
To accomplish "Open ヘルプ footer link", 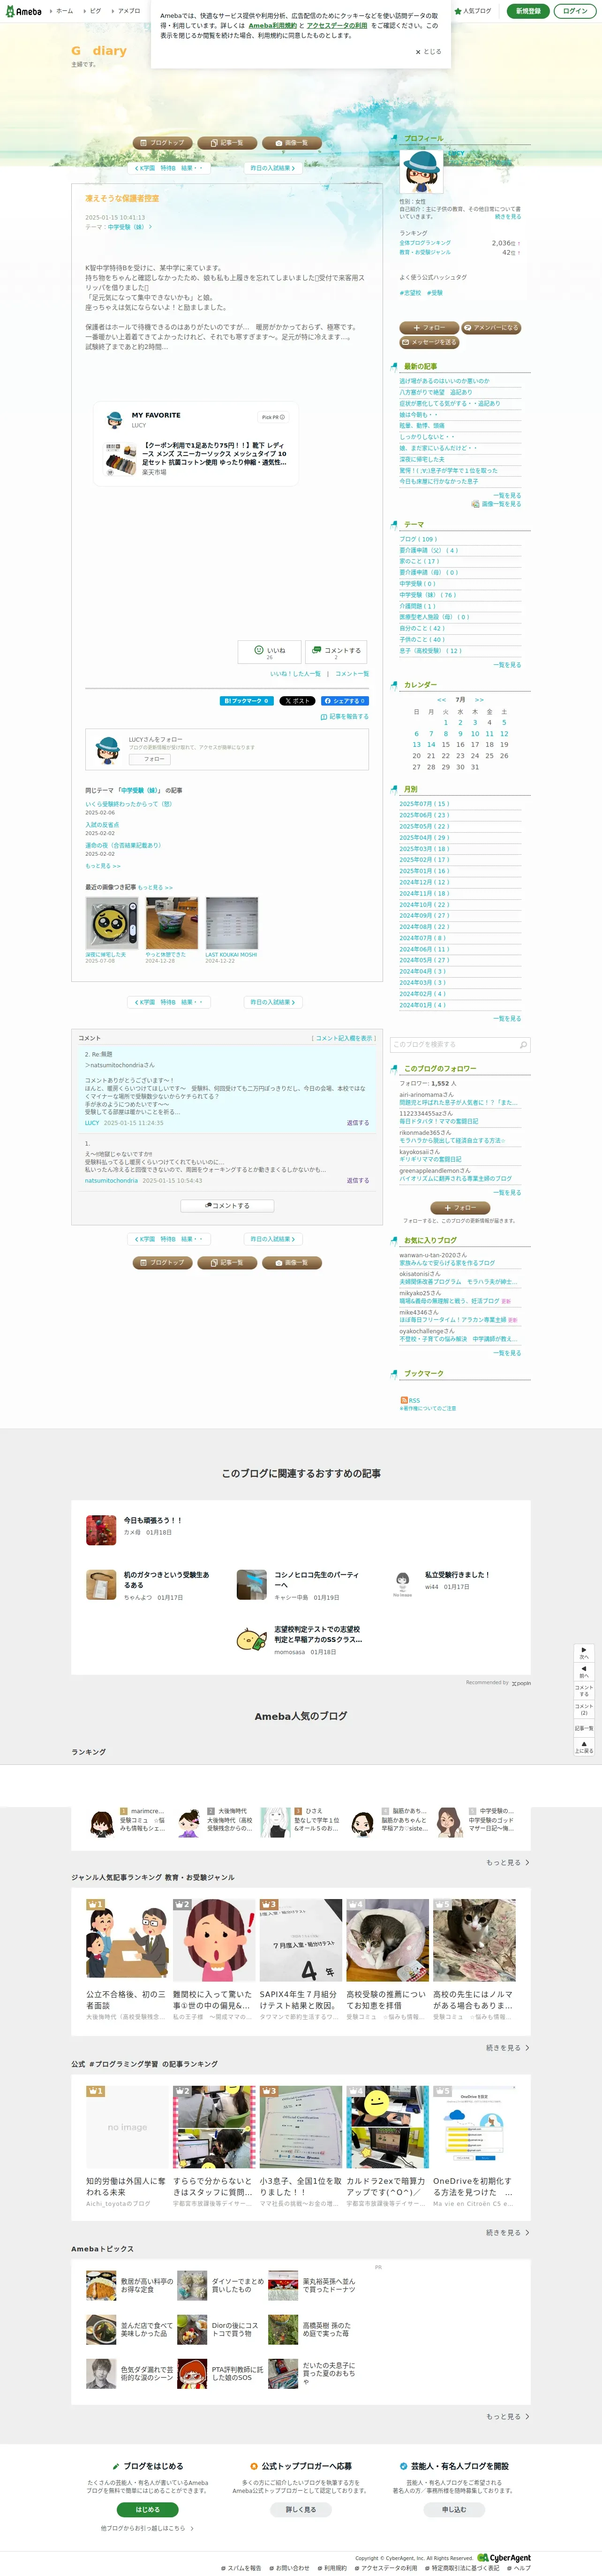I will click(520, 2568).
